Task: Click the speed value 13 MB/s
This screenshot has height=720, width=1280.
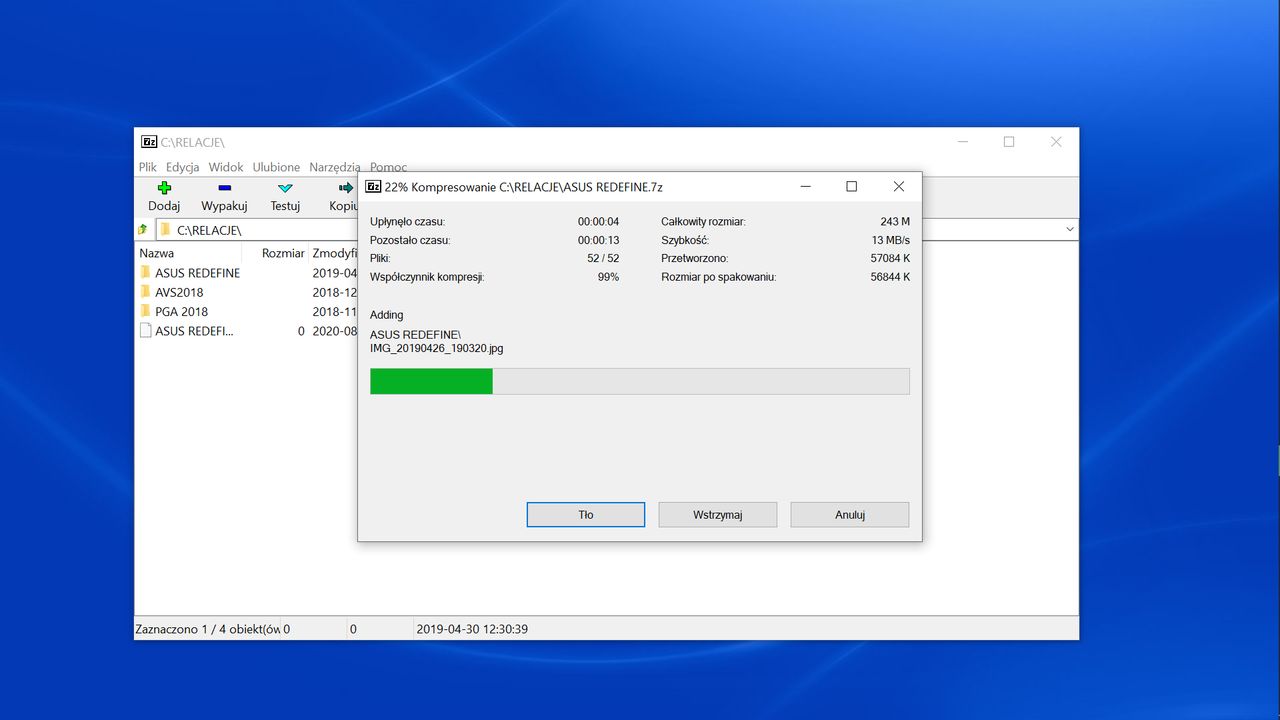Action: coord(891,240)
